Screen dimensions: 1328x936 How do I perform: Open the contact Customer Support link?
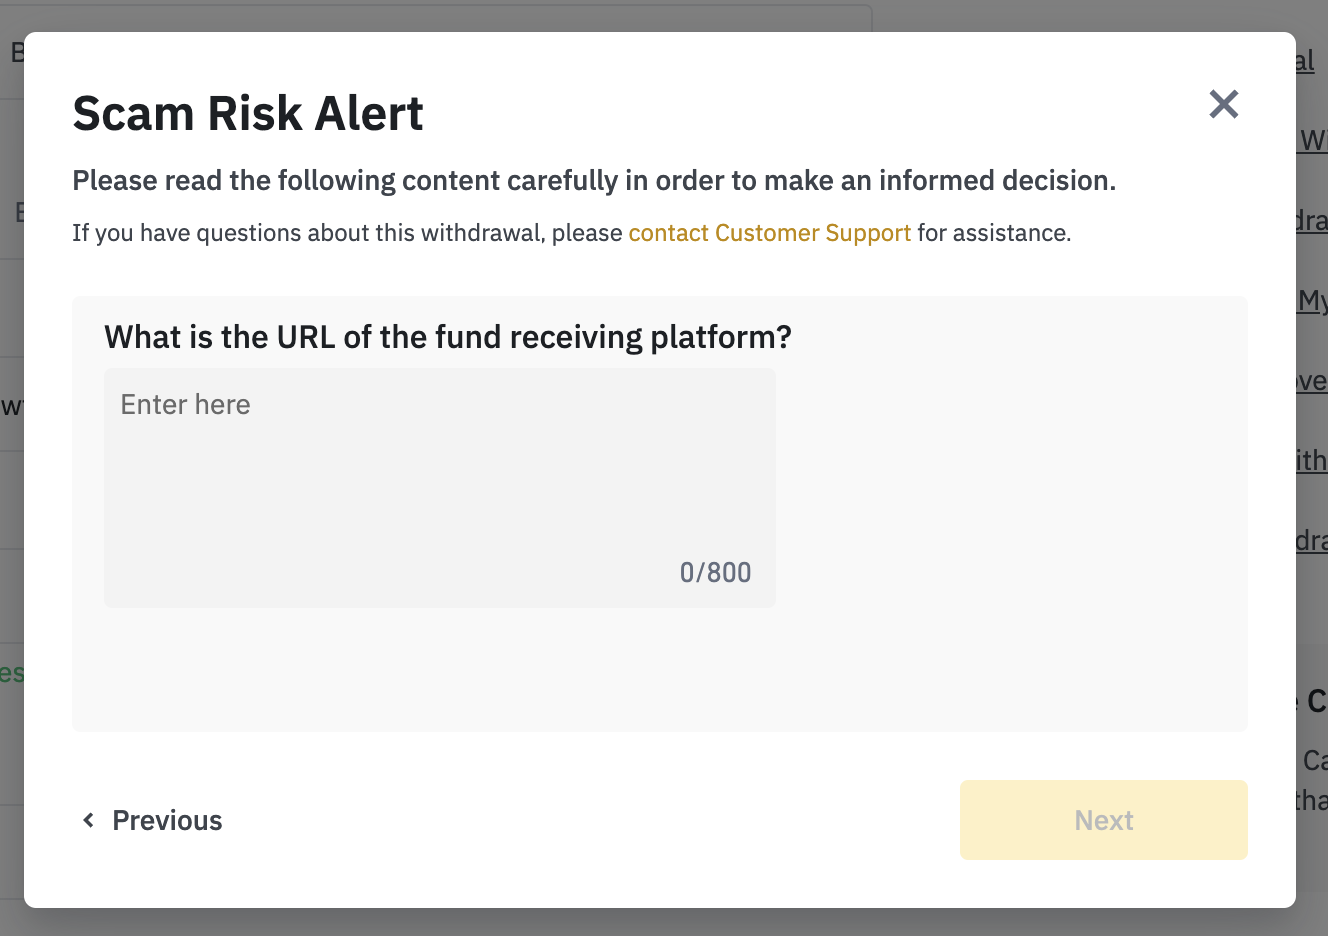point(769,233)
